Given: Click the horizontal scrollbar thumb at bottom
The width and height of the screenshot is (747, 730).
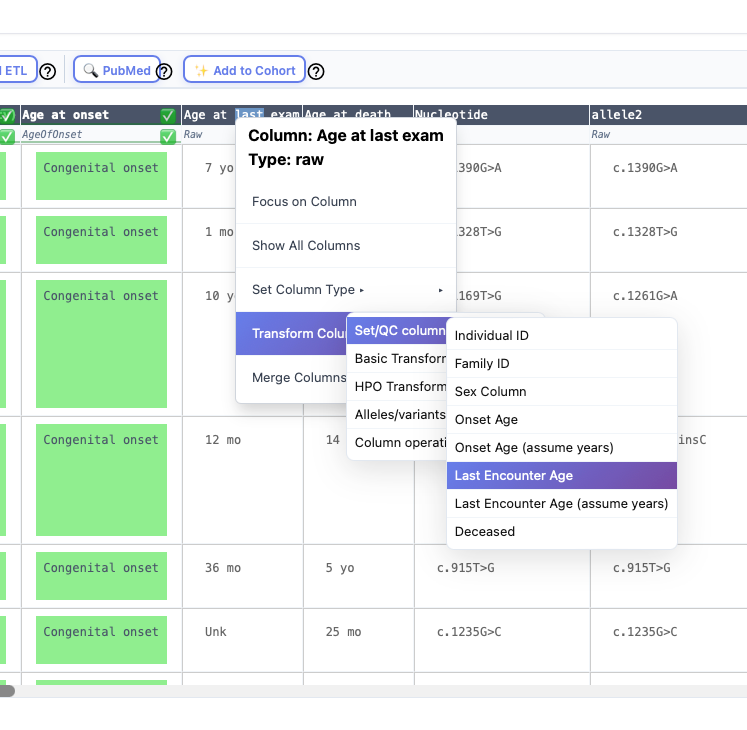Looking at the screenshot, I should coord(7,691).
